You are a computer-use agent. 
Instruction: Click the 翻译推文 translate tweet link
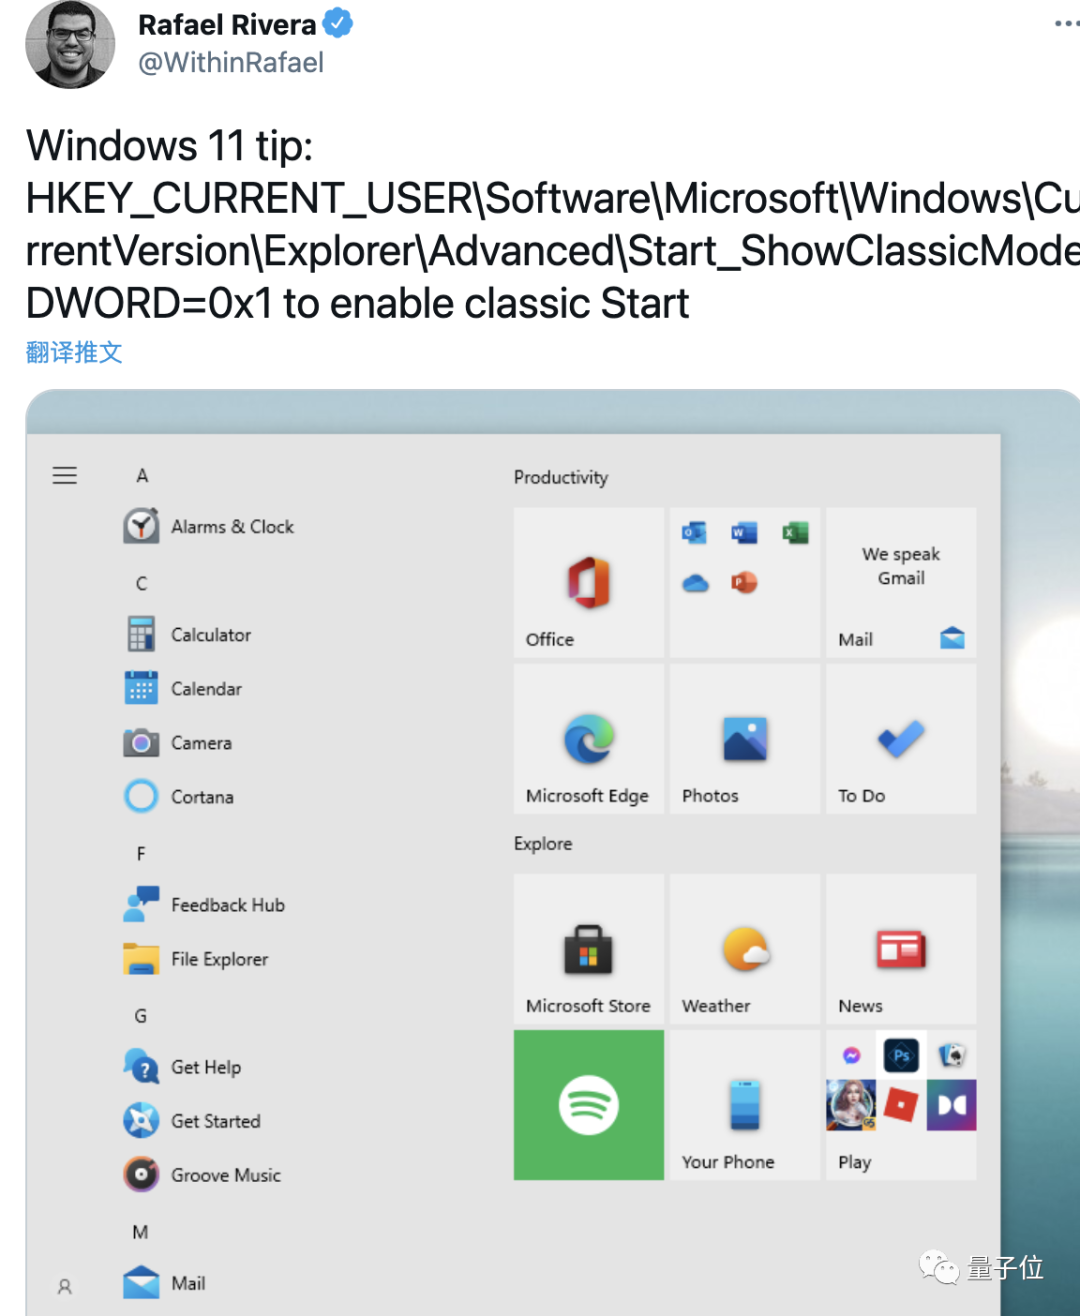click(x=74, y=352)
